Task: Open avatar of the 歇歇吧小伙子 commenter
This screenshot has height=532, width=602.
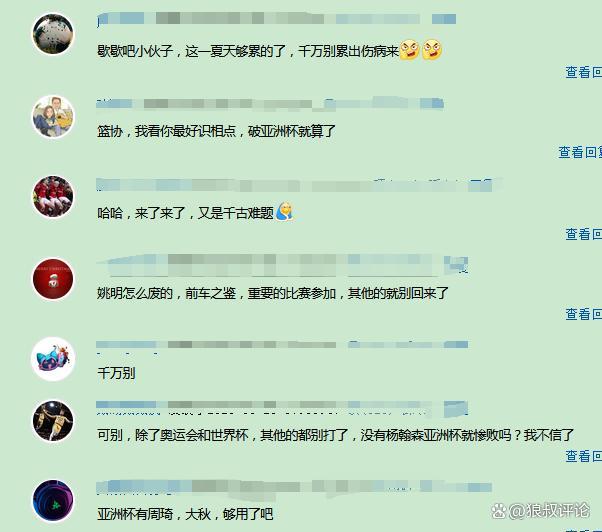Action: 53,34
